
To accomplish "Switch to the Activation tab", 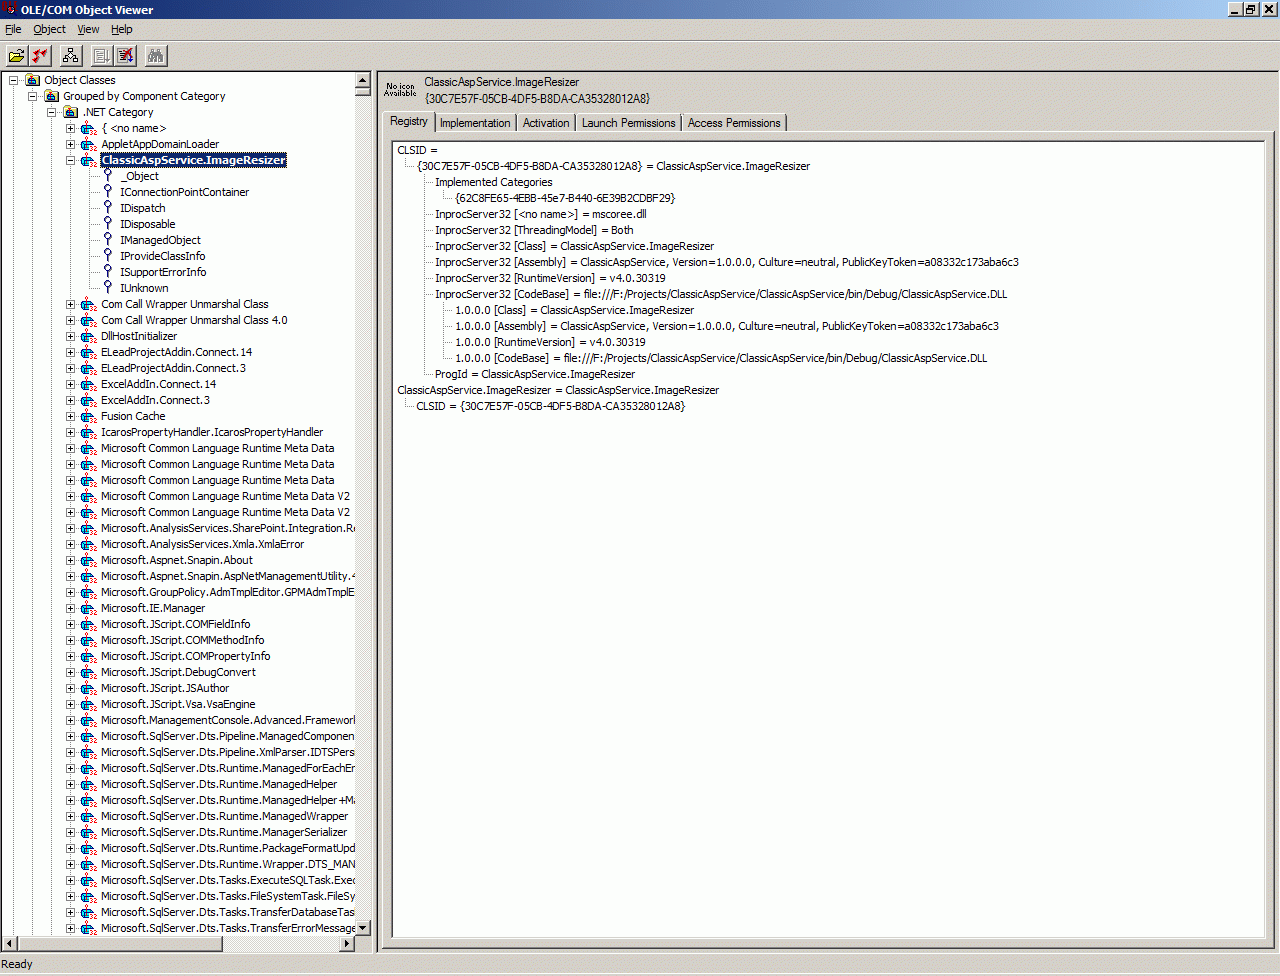I will point(546,123).
